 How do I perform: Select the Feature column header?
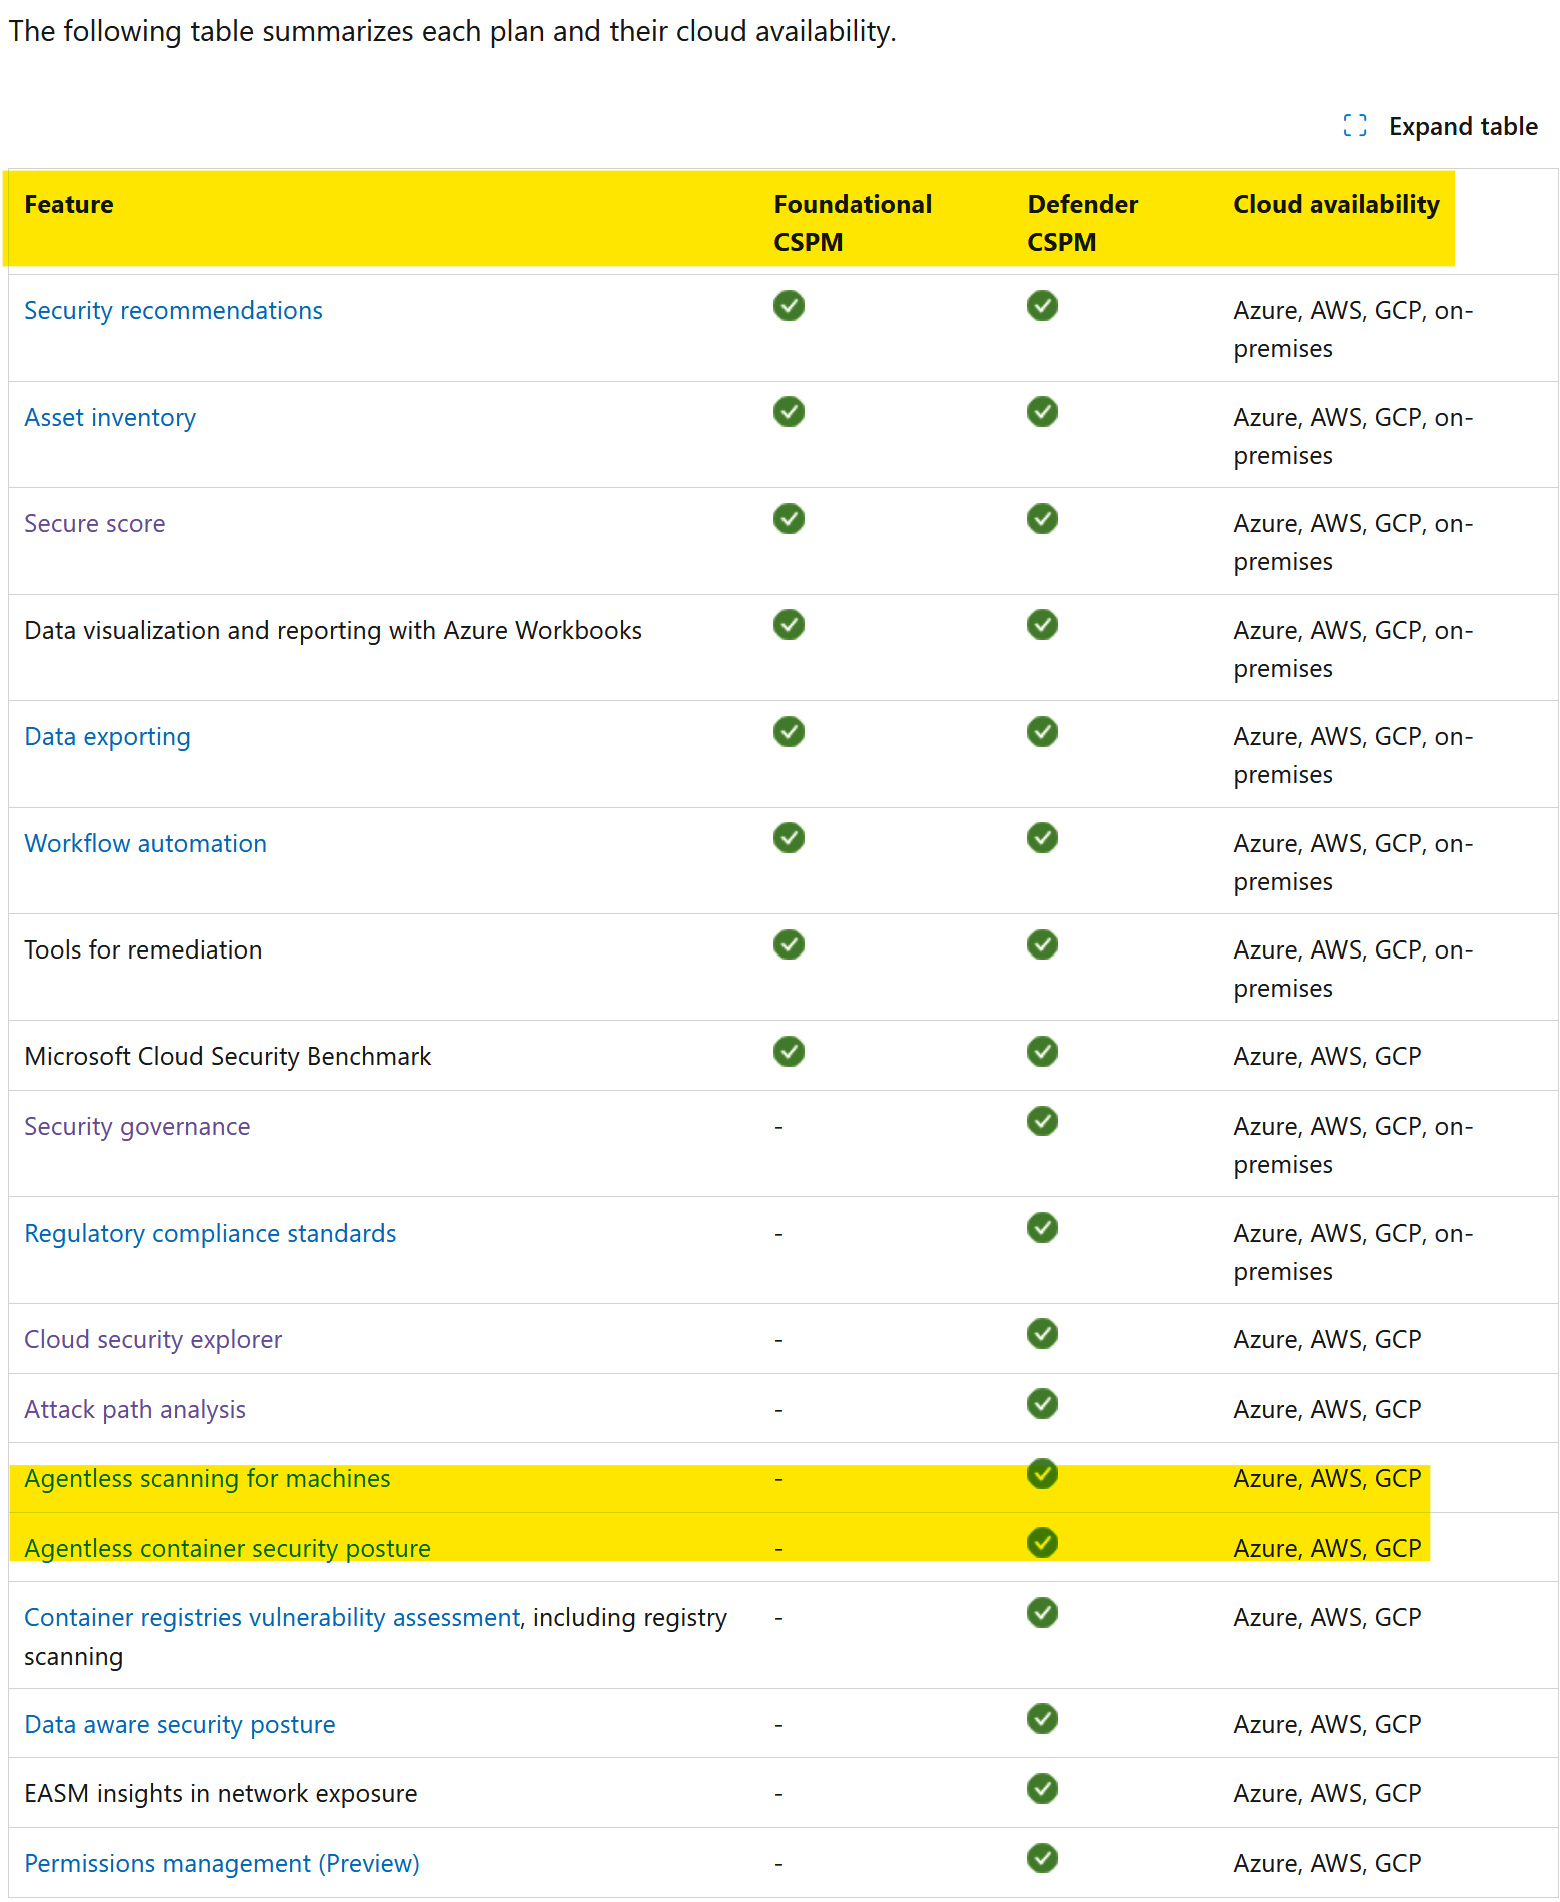69,205
